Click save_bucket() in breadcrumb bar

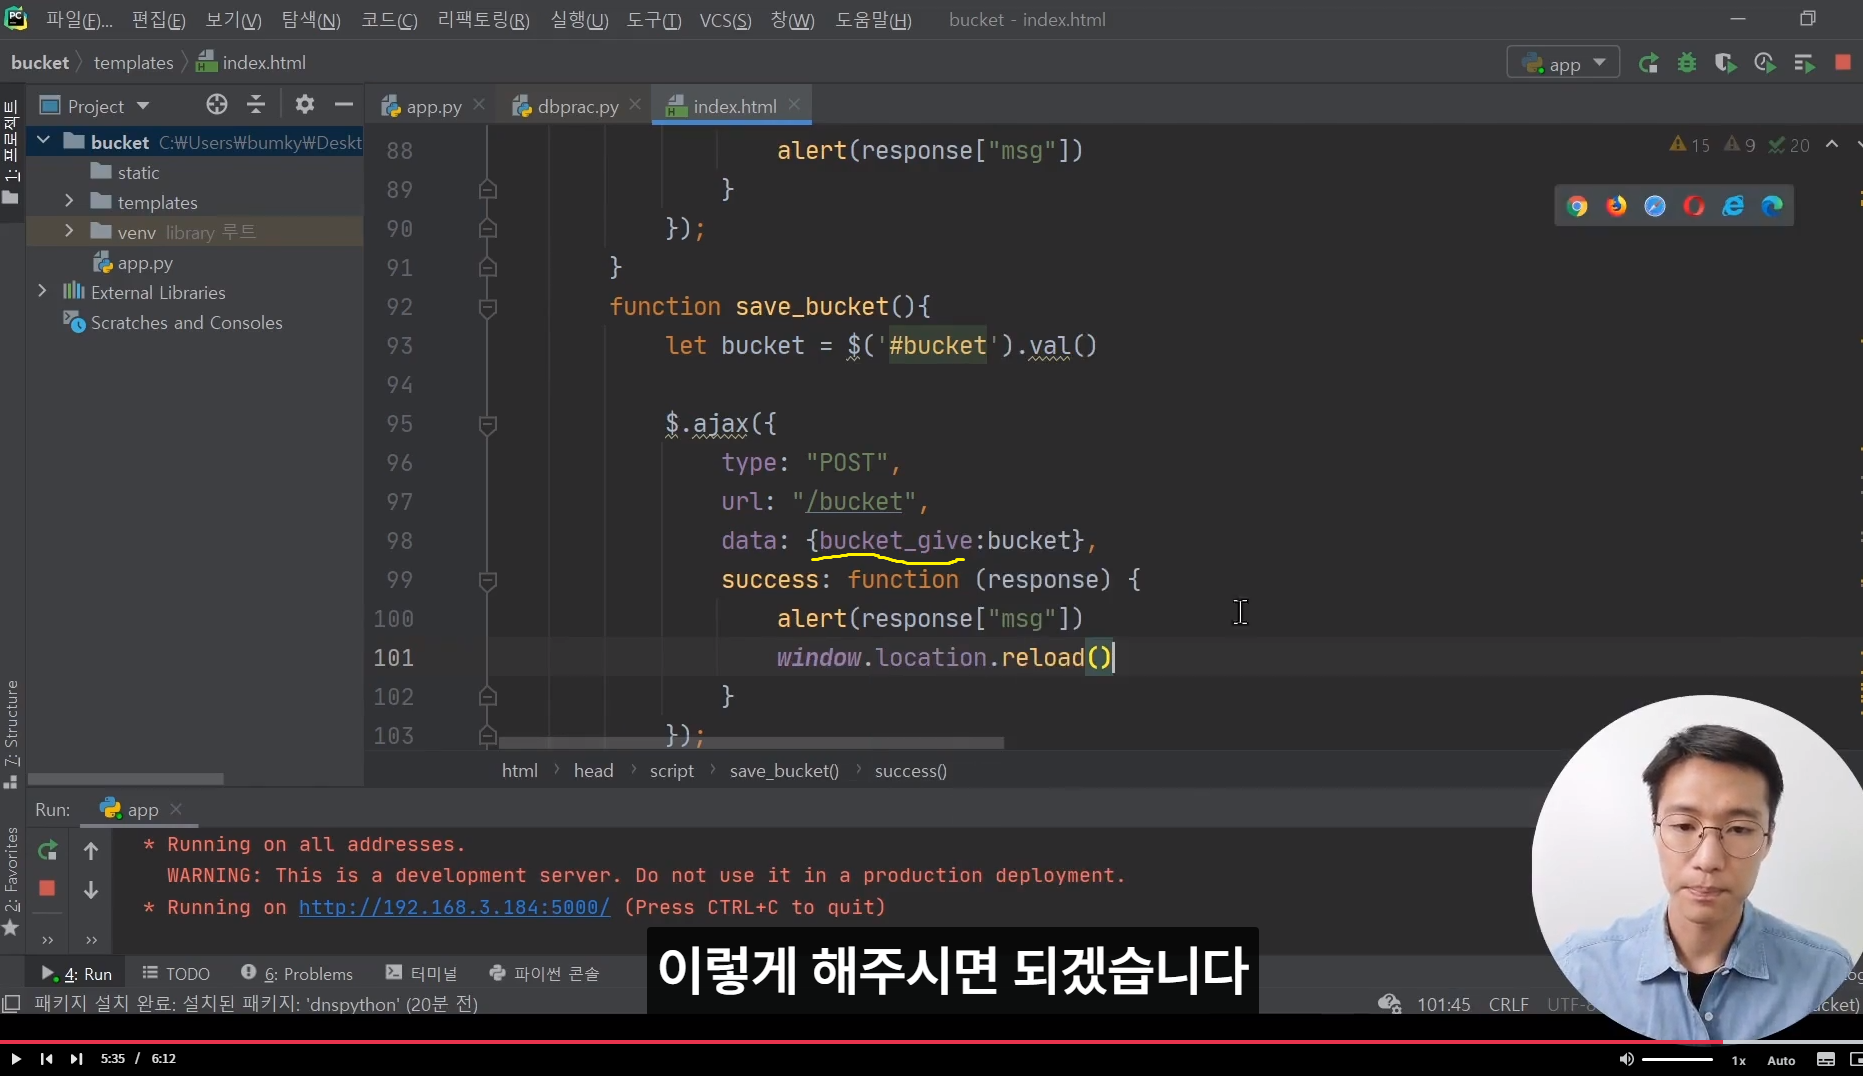(784, 771)
